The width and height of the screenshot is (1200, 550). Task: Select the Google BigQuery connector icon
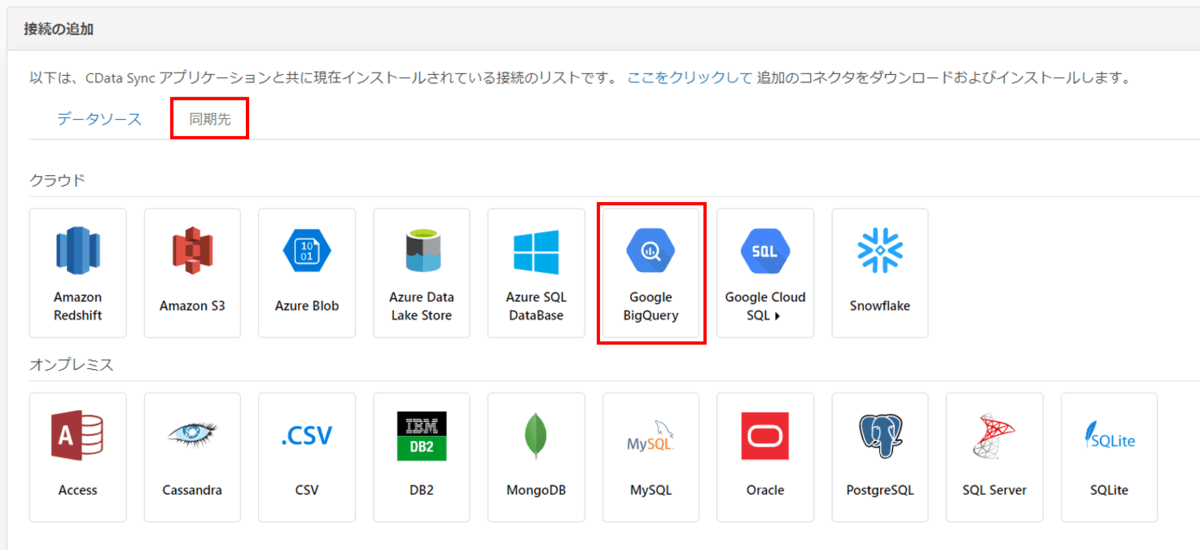(650, 251)
